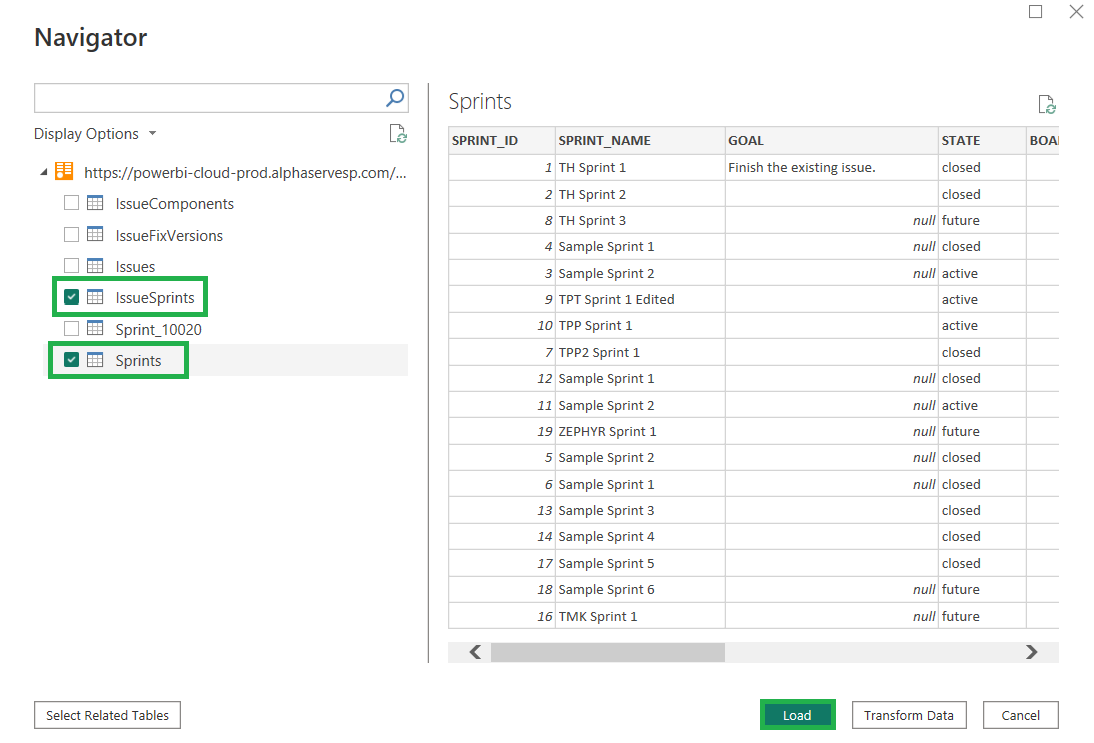Refresh the Sprints data preview
The width and height of the screenshot is (1094, 743).
[1047, 104]
